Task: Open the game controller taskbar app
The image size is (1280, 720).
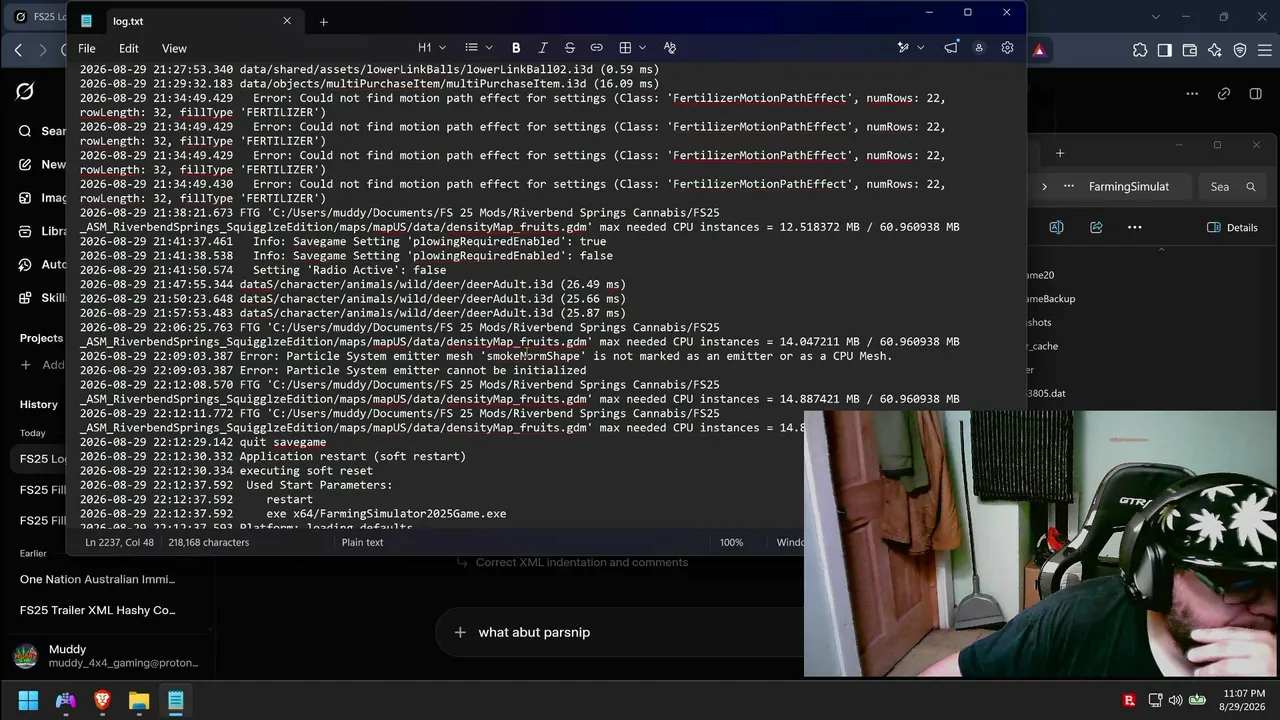Action: coord(65,700)
